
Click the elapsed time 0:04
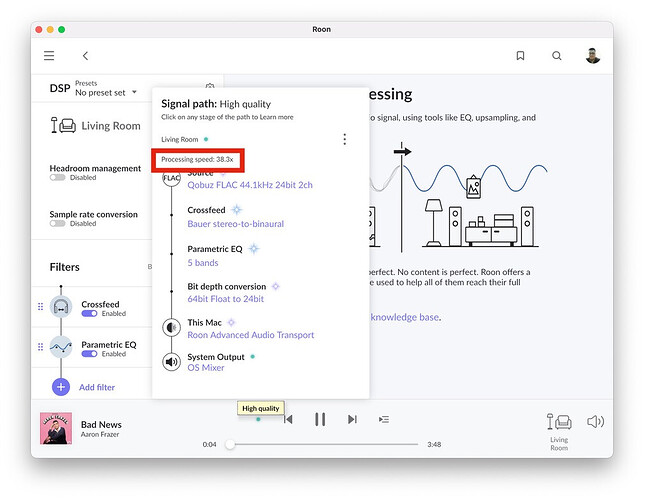(209, 444)
